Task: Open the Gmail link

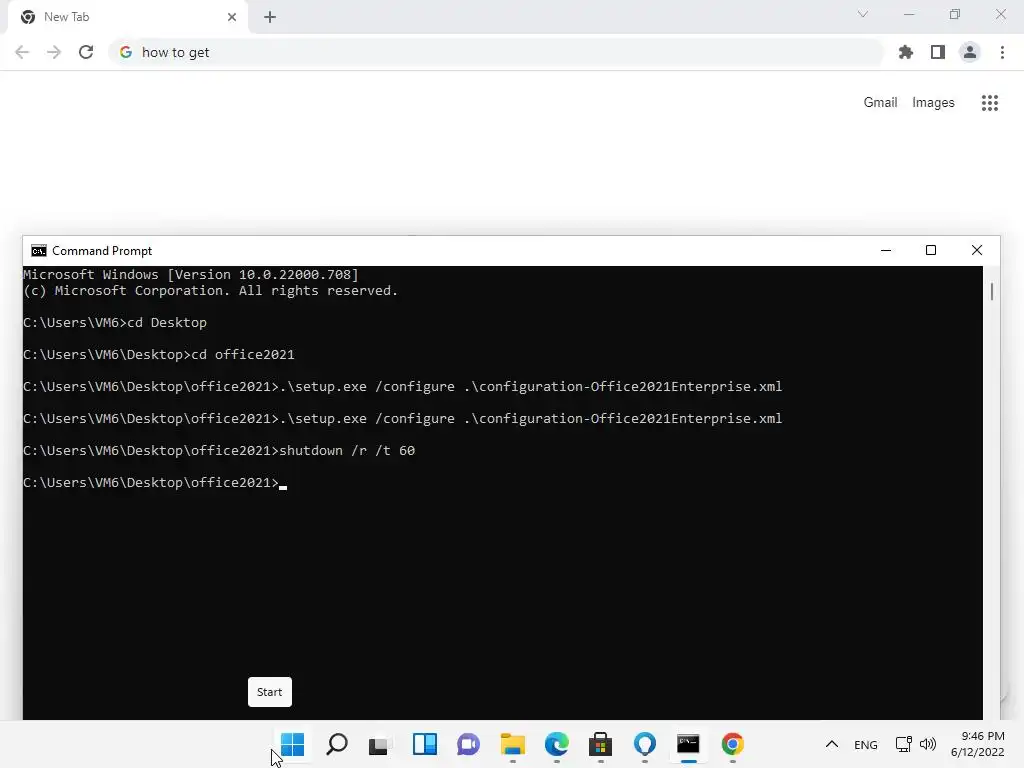Action: coord(880,103)
